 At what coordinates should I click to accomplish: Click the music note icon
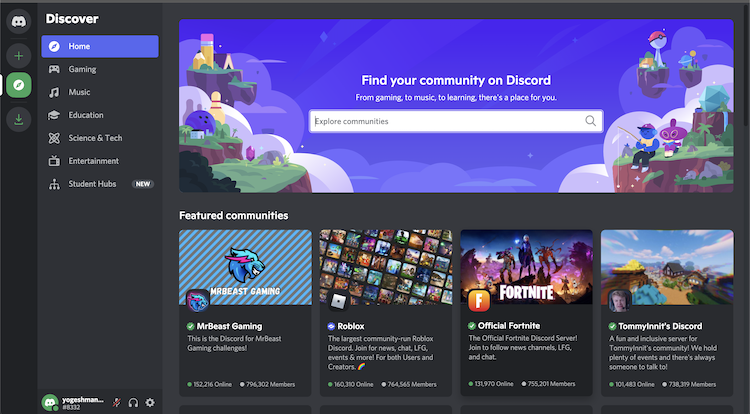point(54,92)
